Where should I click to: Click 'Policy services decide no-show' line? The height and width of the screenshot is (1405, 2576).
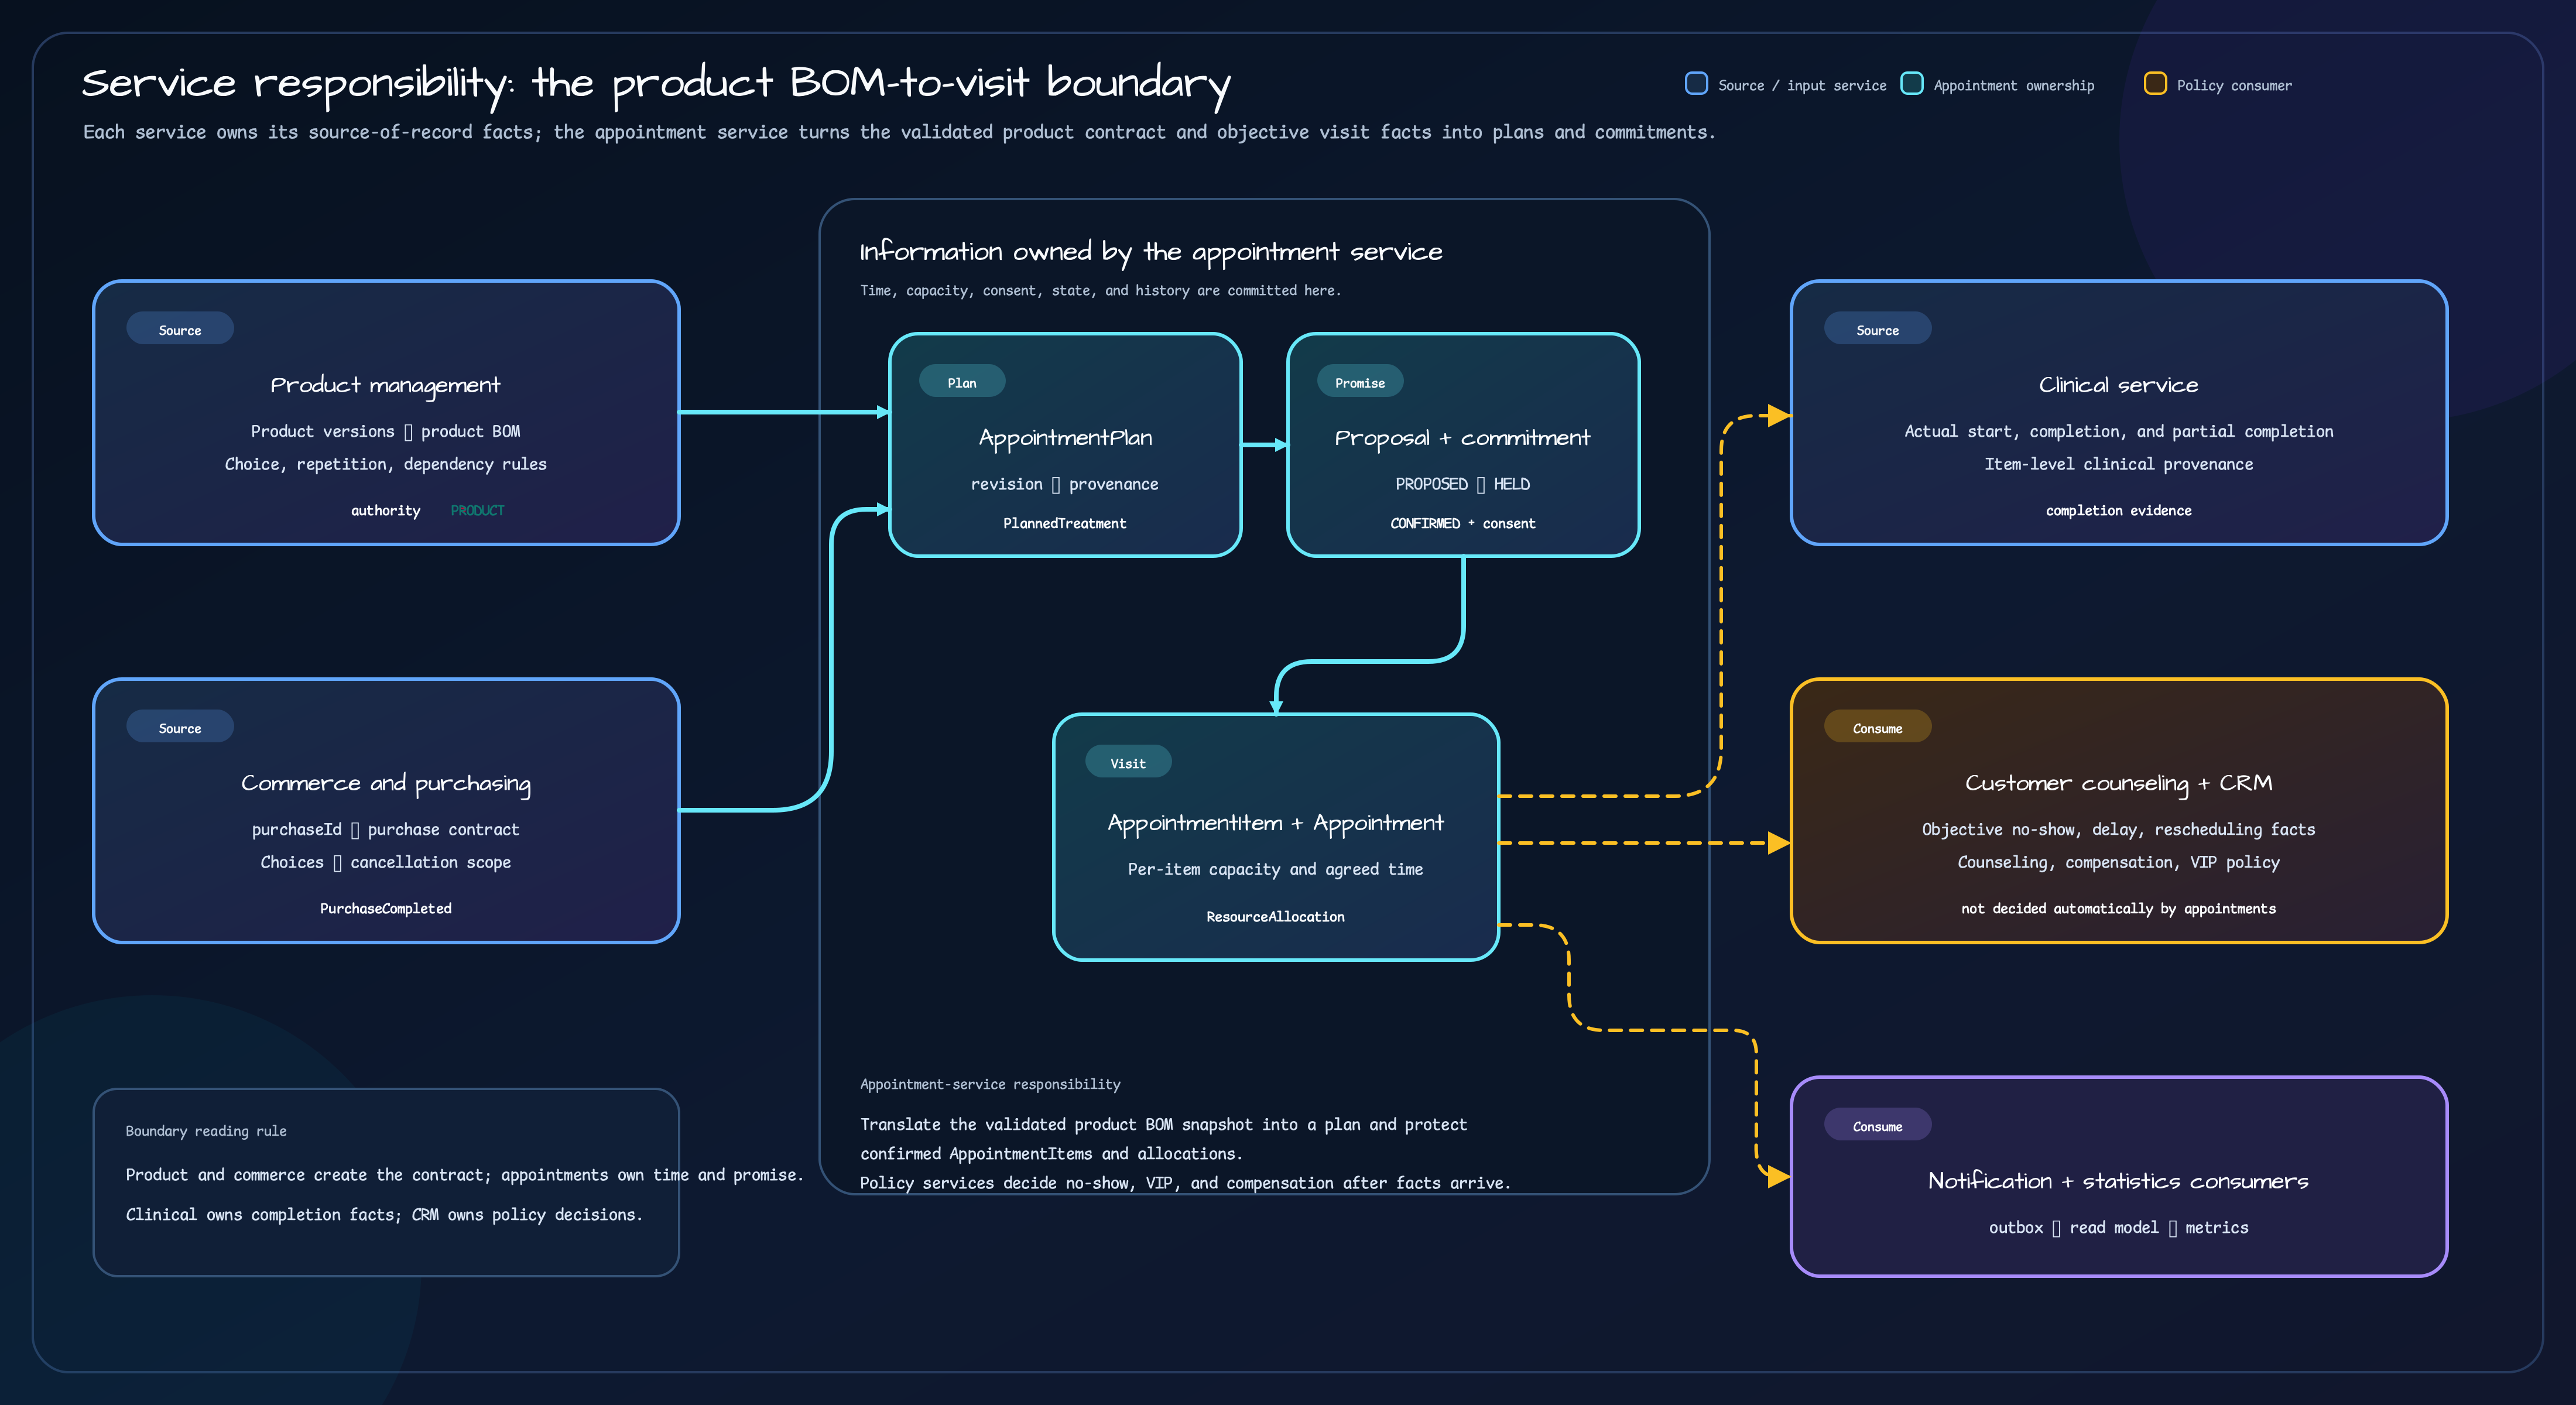pyautogui.click(x=1185, y=1183)
